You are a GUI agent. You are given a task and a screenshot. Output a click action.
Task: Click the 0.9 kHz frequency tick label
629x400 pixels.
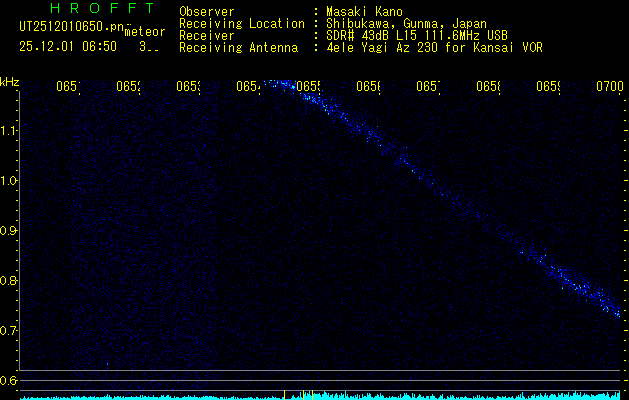click(8, 231)
